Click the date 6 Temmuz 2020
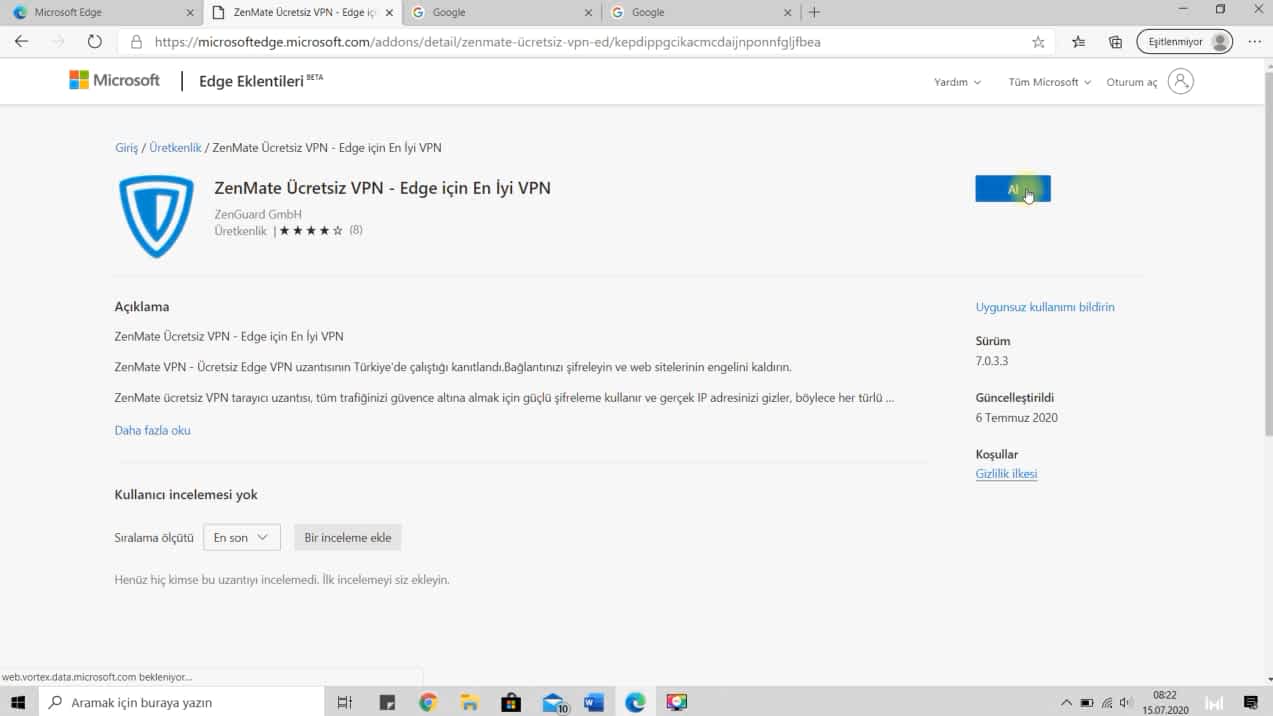The width and height of the screenshot is (1273, 716). tap(1016, 418)
